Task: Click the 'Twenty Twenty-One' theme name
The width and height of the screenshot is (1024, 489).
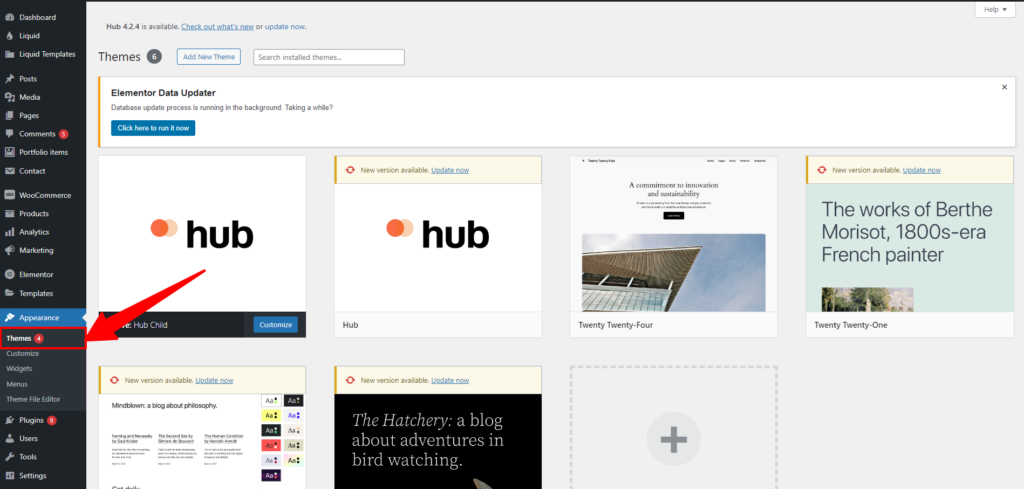Action: pos(850,324)
